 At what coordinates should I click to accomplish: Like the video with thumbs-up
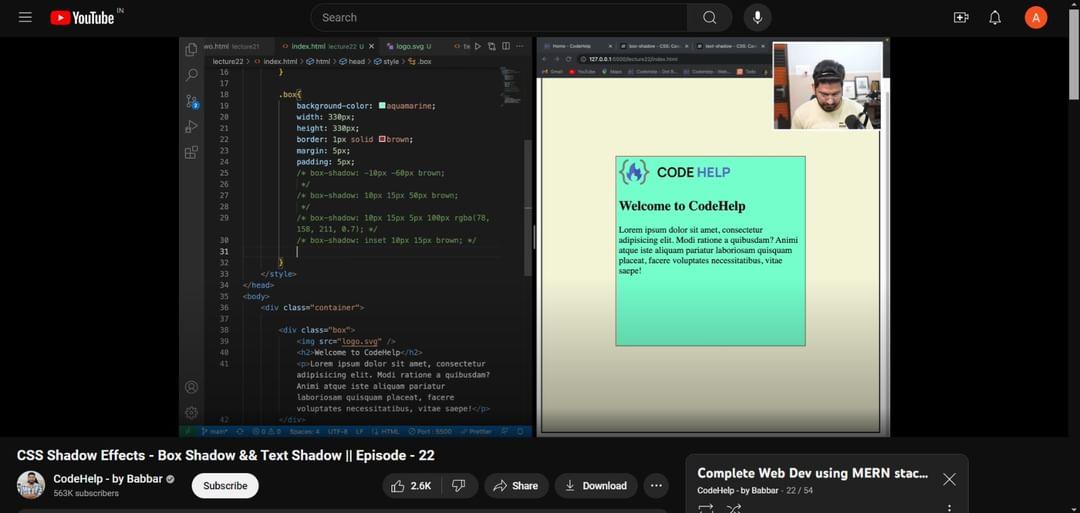(x=412, y=485)
